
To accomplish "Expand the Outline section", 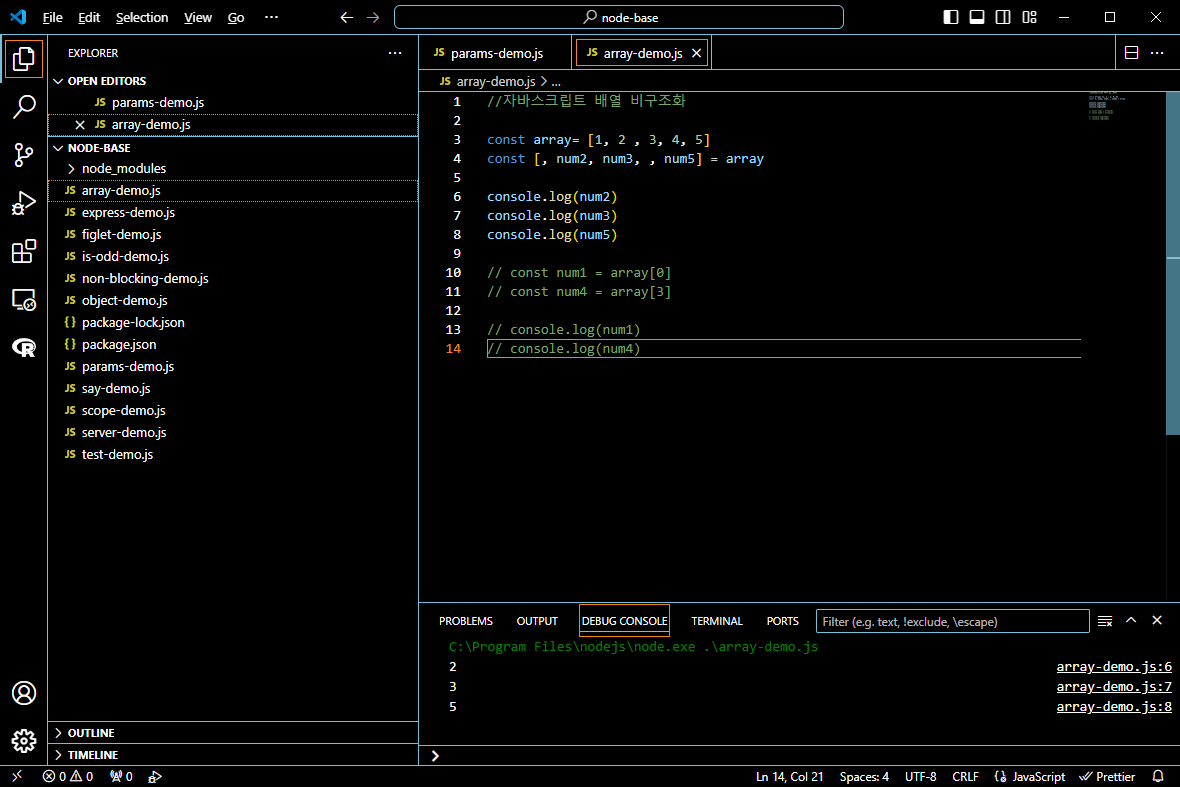I will coord(233,733).
